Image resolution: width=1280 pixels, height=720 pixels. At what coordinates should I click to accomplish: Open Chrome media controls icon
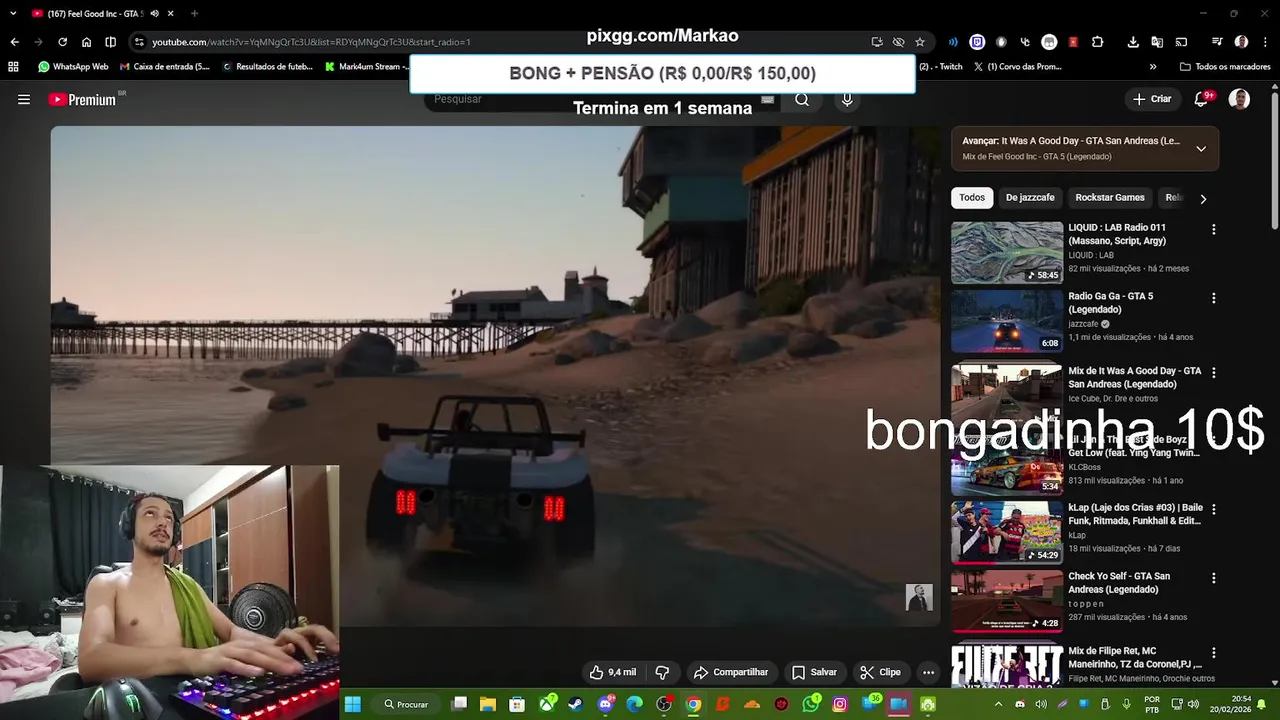(x=1217, y=42)
